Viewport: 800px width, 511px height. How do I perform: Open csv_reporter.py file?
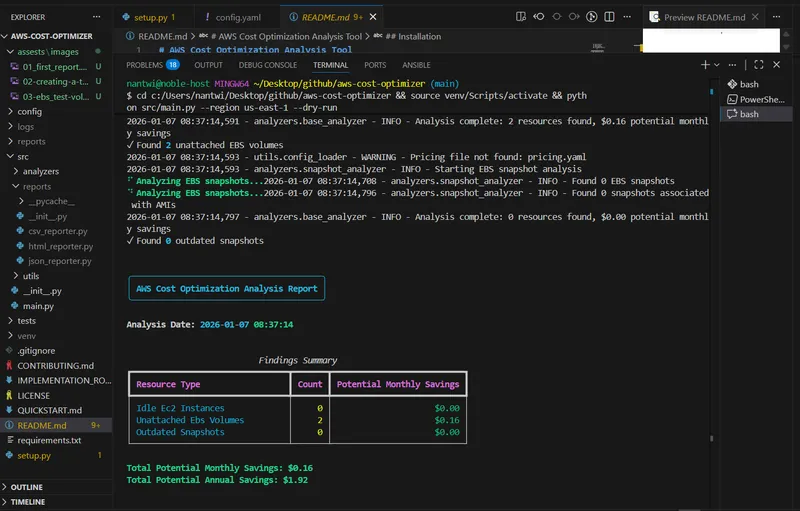[x=58, y=231]
